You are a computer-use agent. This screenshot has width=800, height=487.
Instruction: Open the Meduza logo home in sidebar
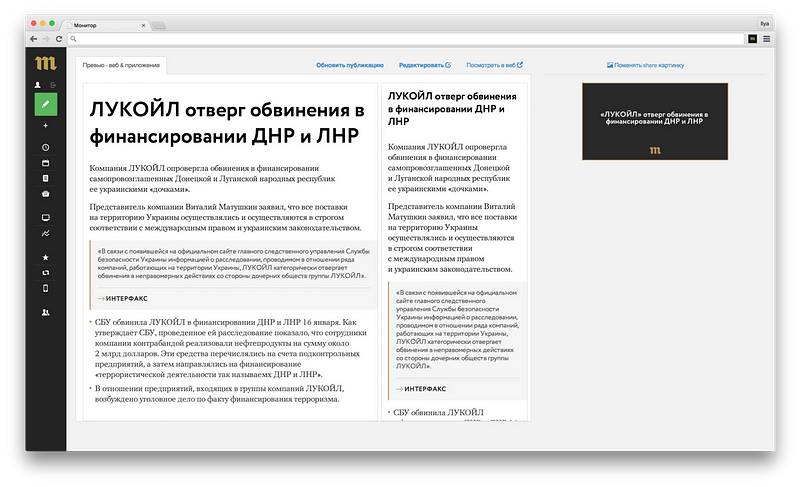tap(45, 63)
